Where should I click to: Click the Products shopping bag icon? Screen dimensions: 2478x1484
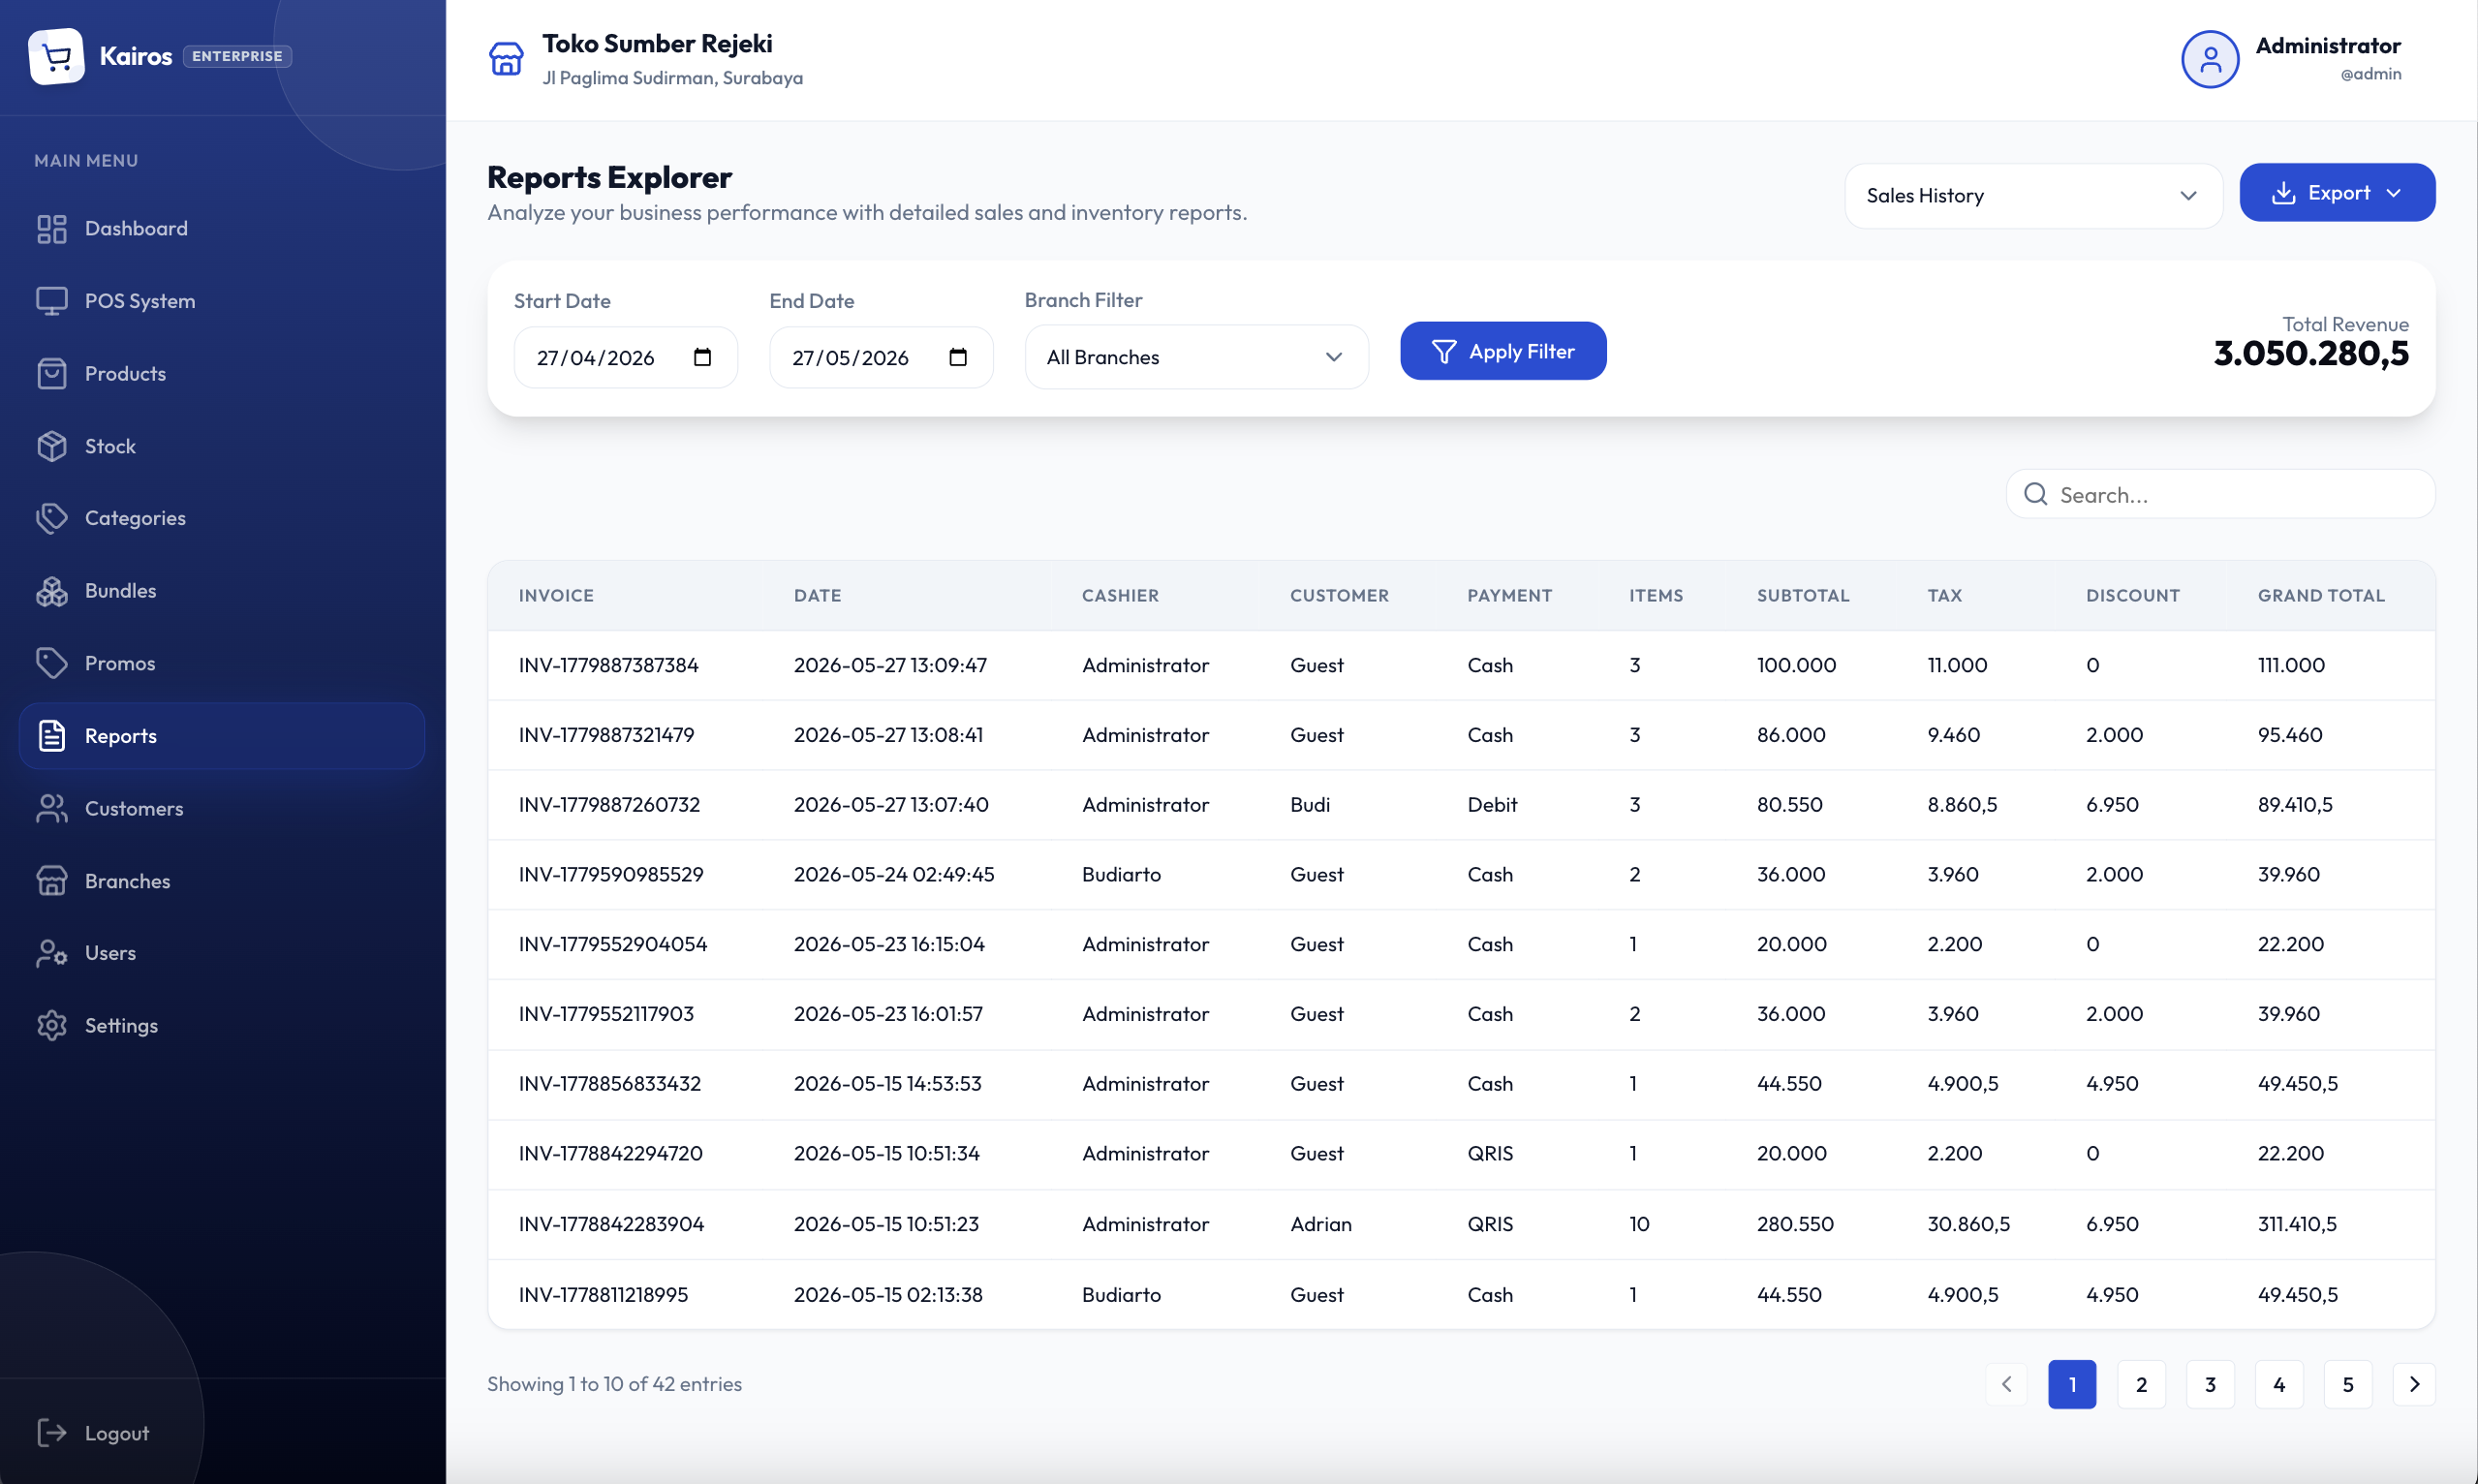51,374
